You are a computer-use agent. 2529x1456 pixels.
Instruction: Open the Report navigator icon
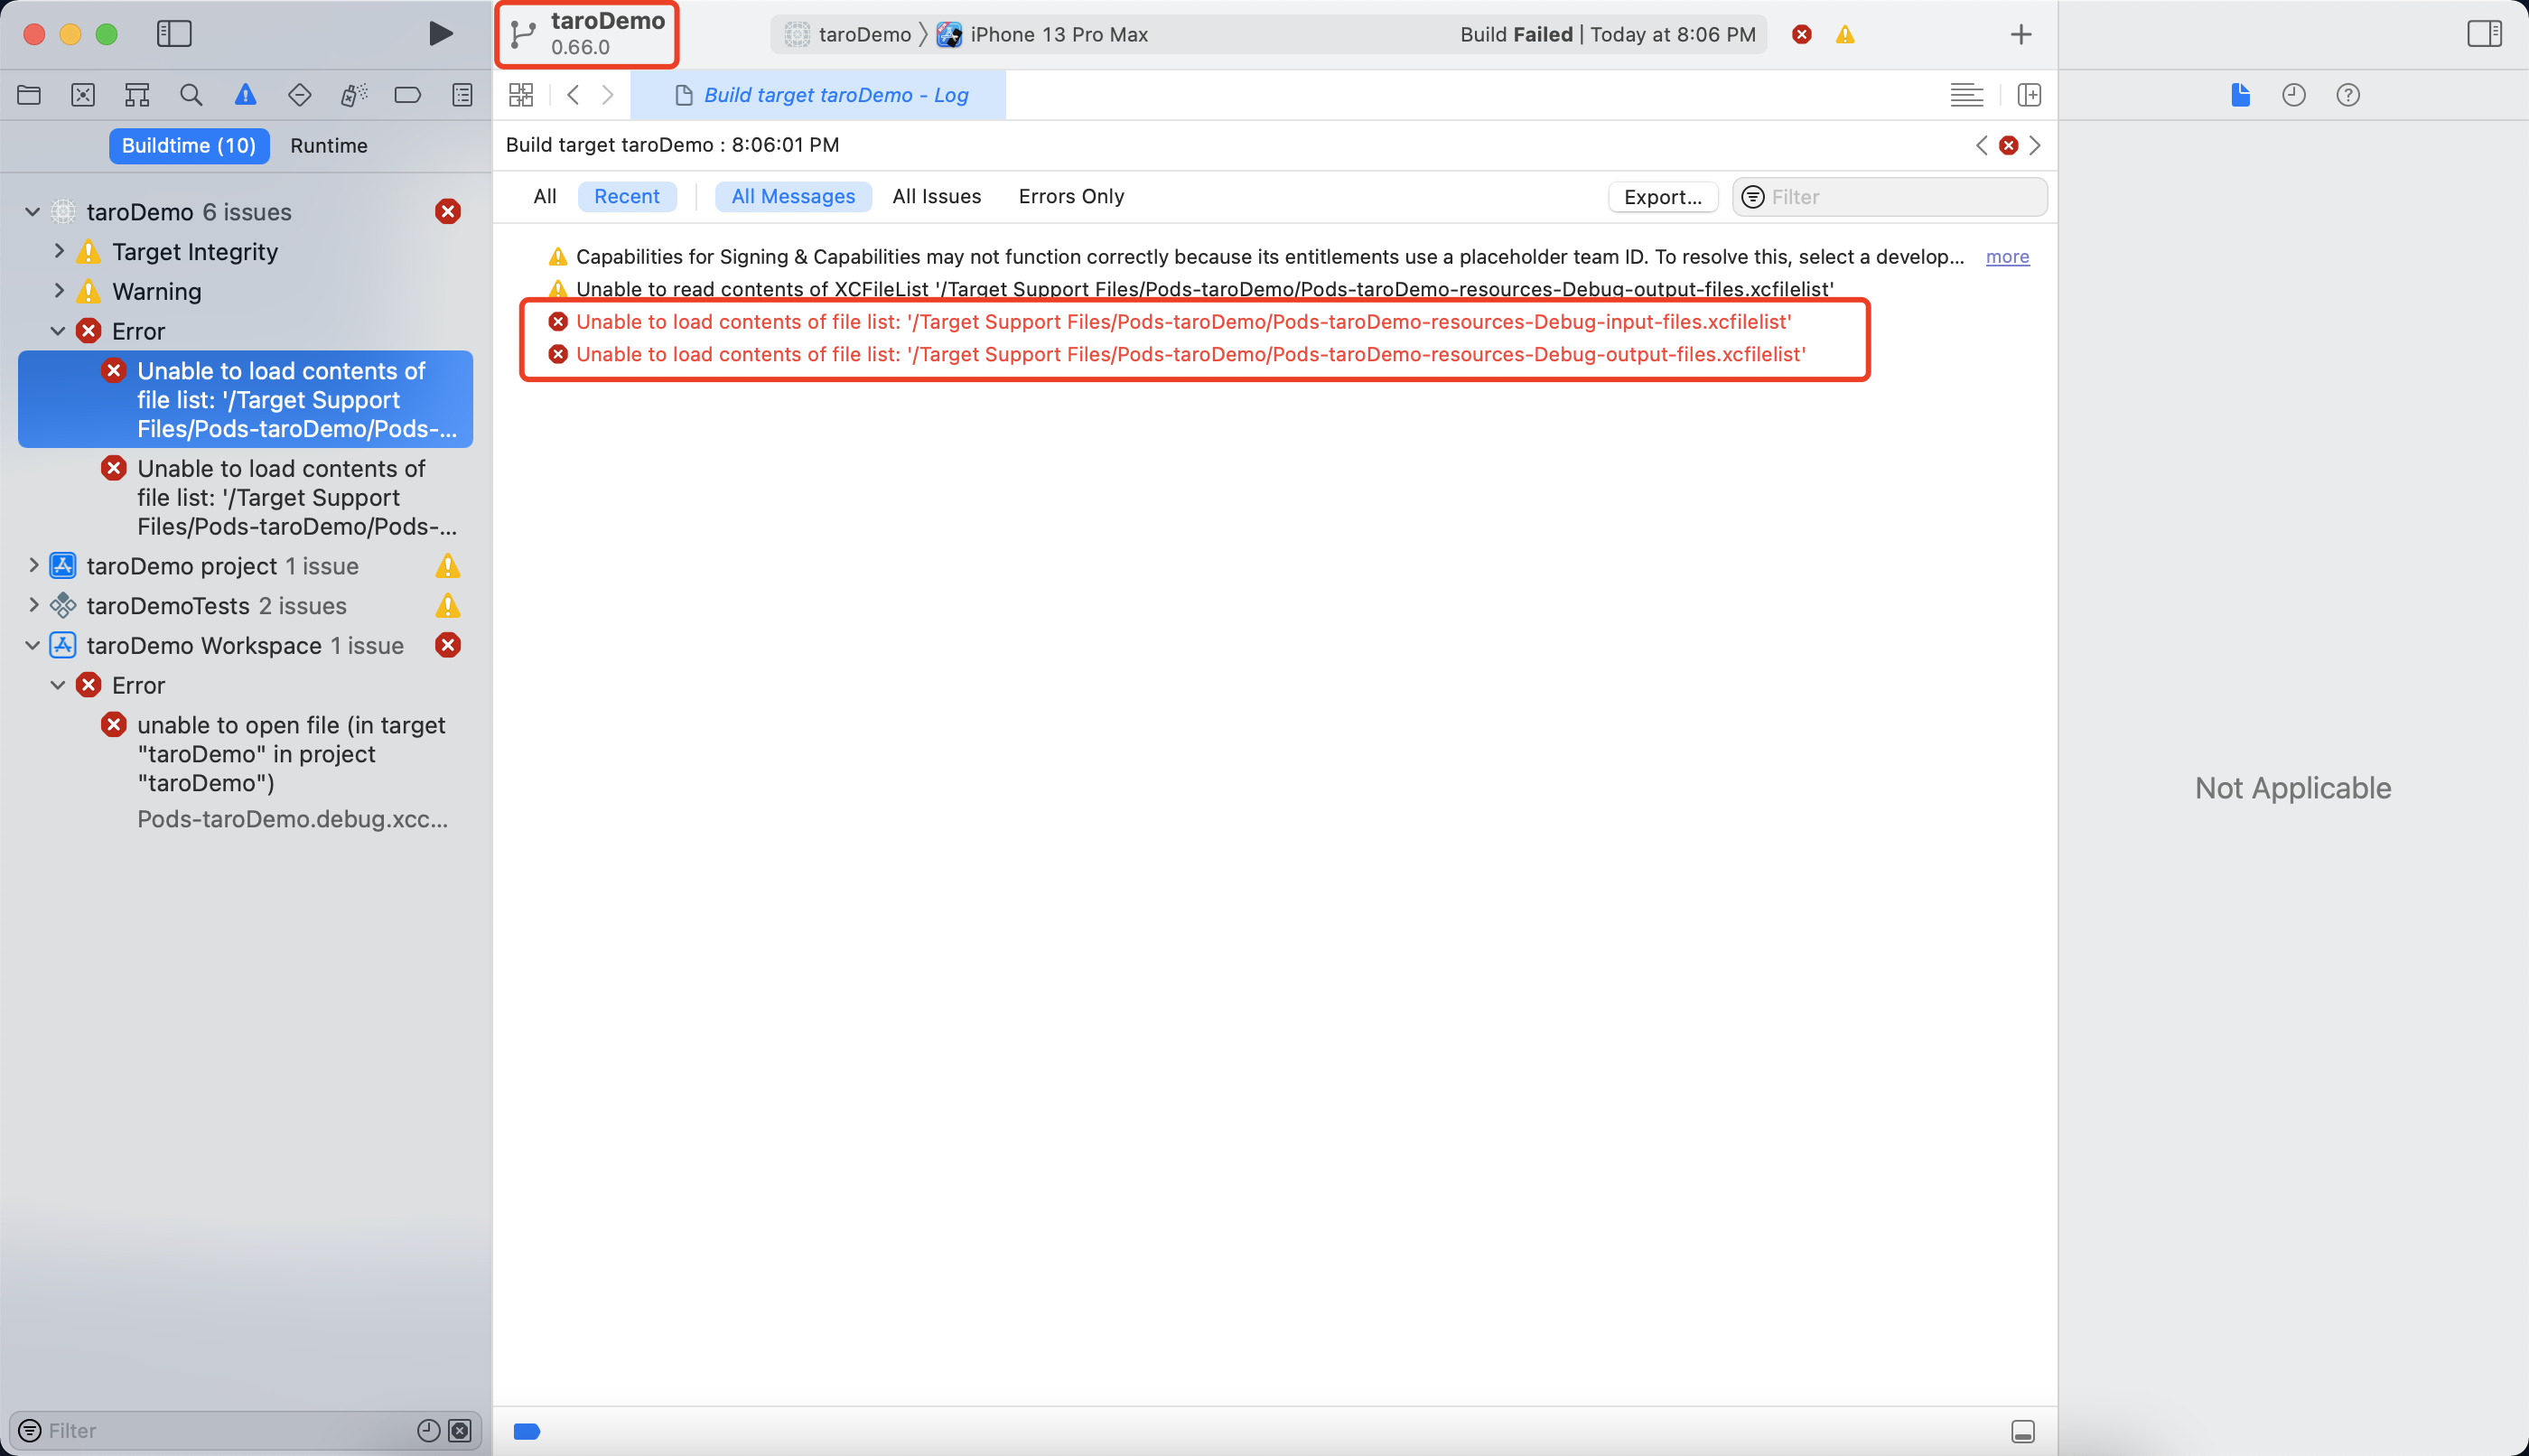point(462,95)
